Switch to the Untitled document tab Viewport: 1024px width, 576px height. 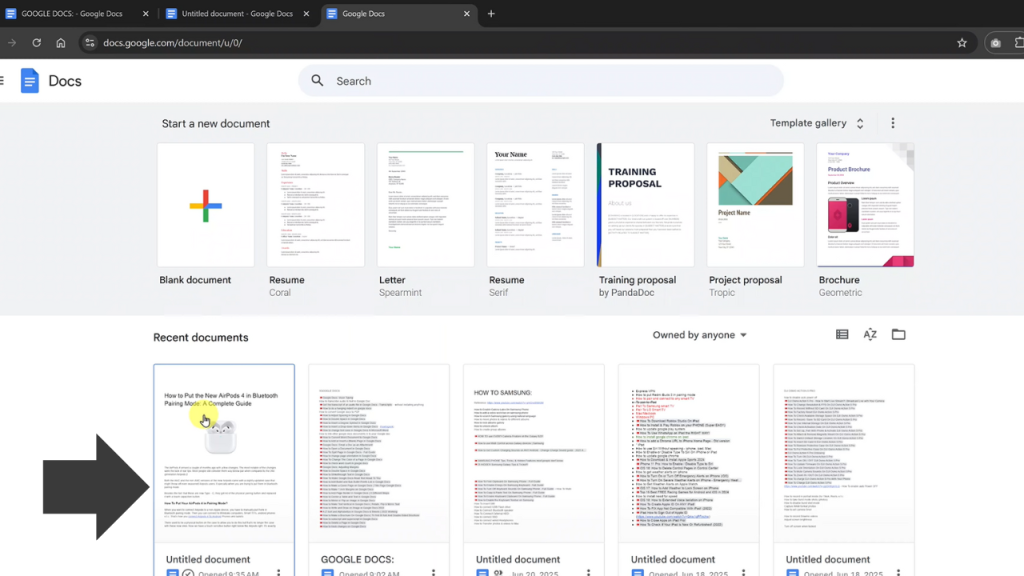[237, 14]
